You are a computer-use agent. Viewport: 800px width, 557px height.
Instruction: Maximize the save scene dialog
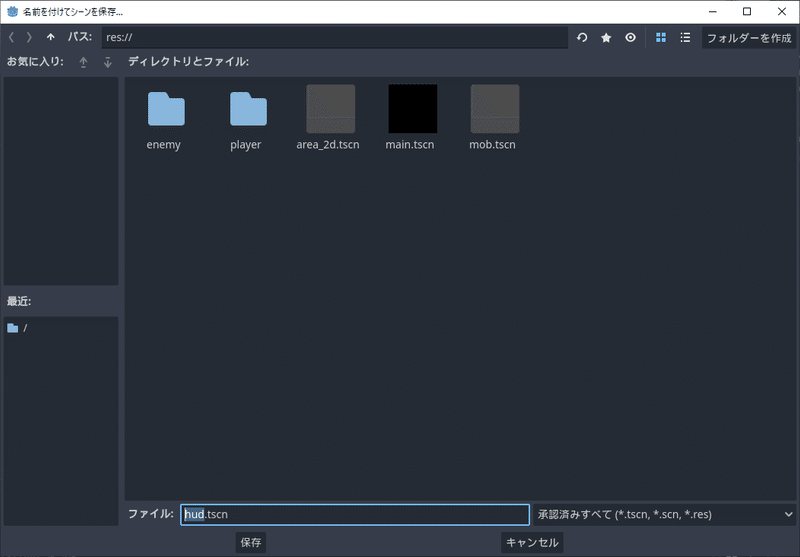(x=747, y=11)
